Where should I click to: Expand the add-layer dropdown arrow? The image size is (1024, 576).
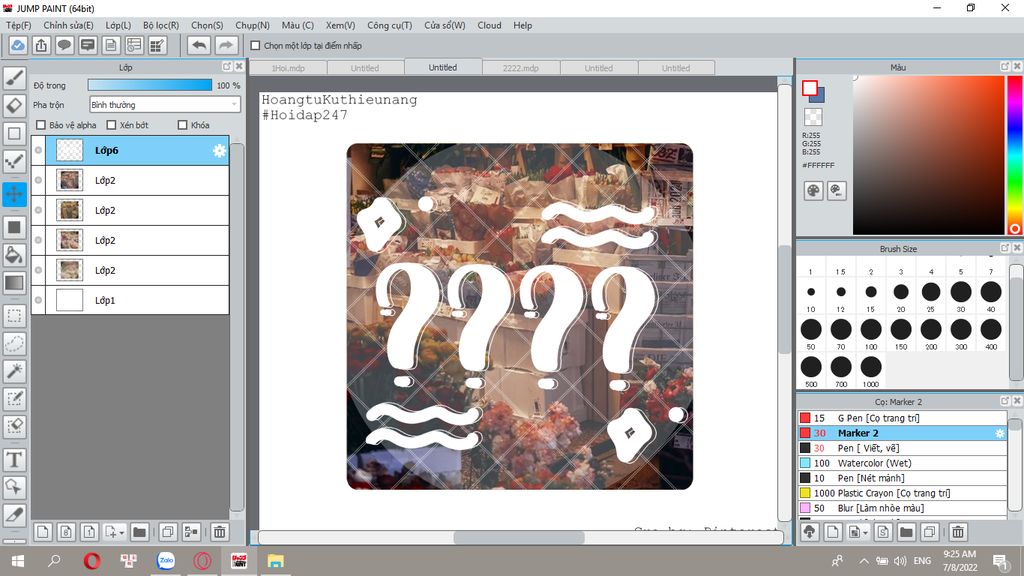click(121, 533)
